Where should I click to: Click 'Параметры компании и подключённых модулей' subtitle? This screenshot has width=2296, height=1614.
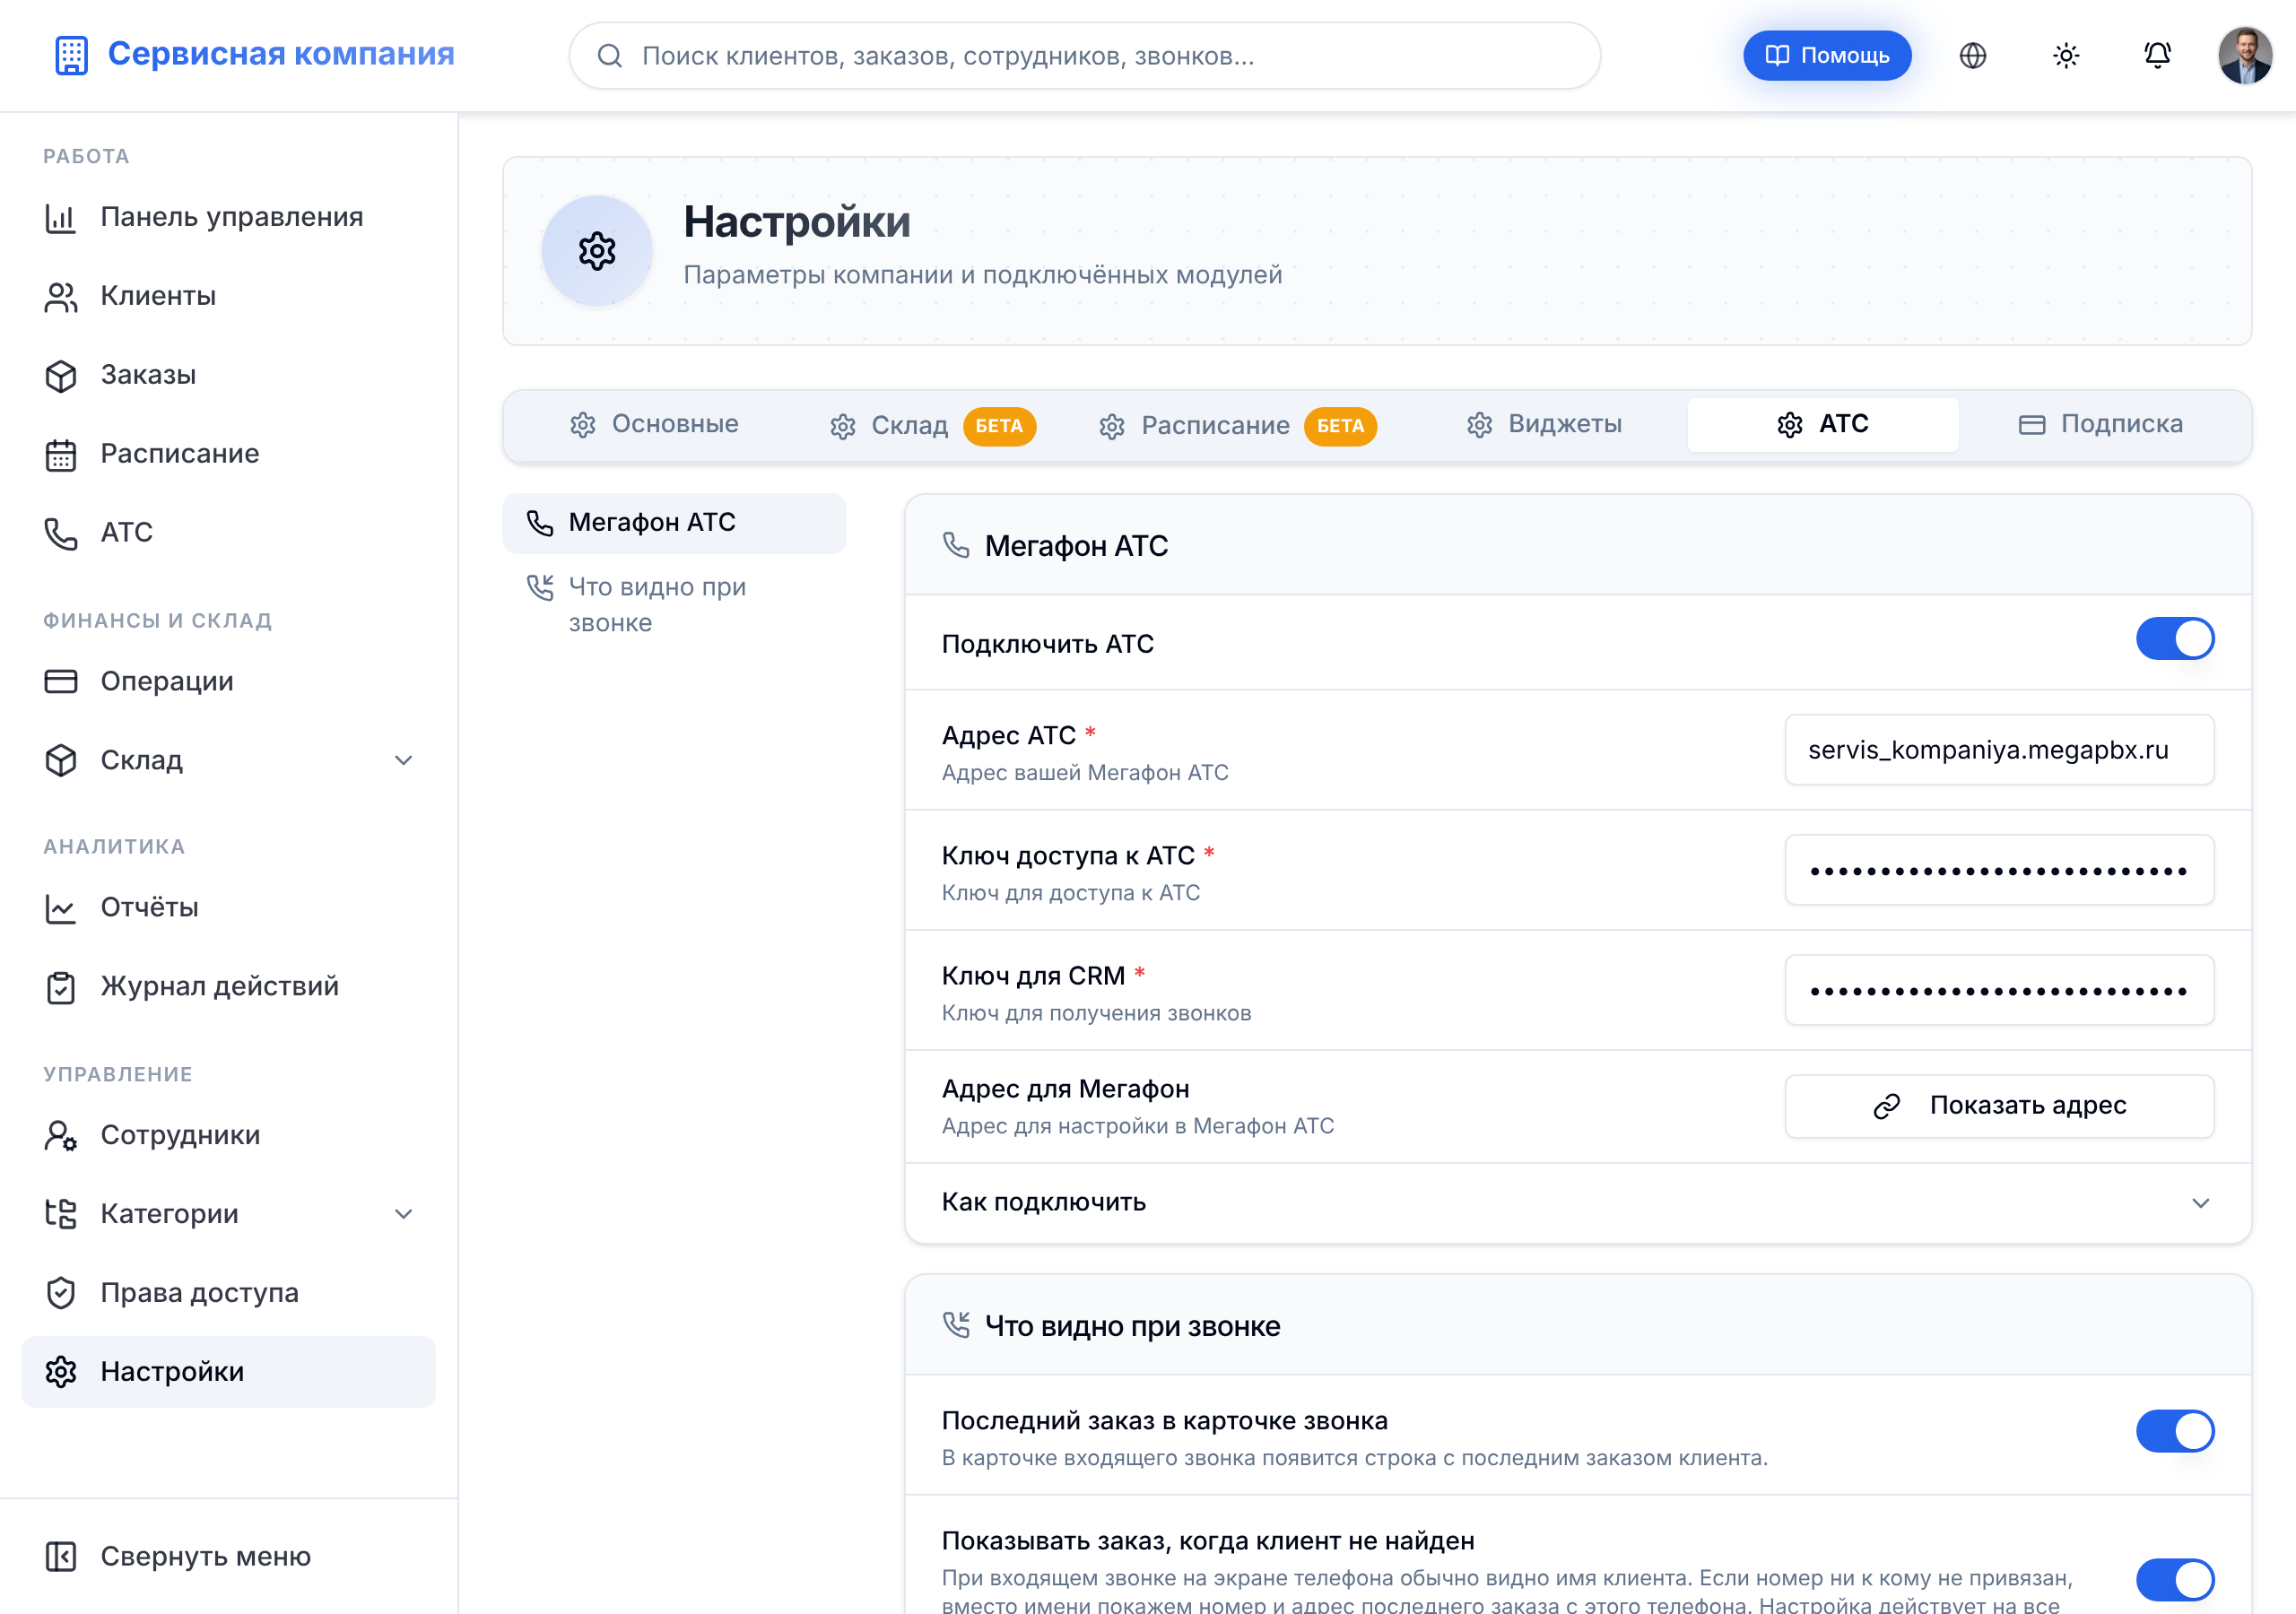pyautogui.click(x=982, y=275)
